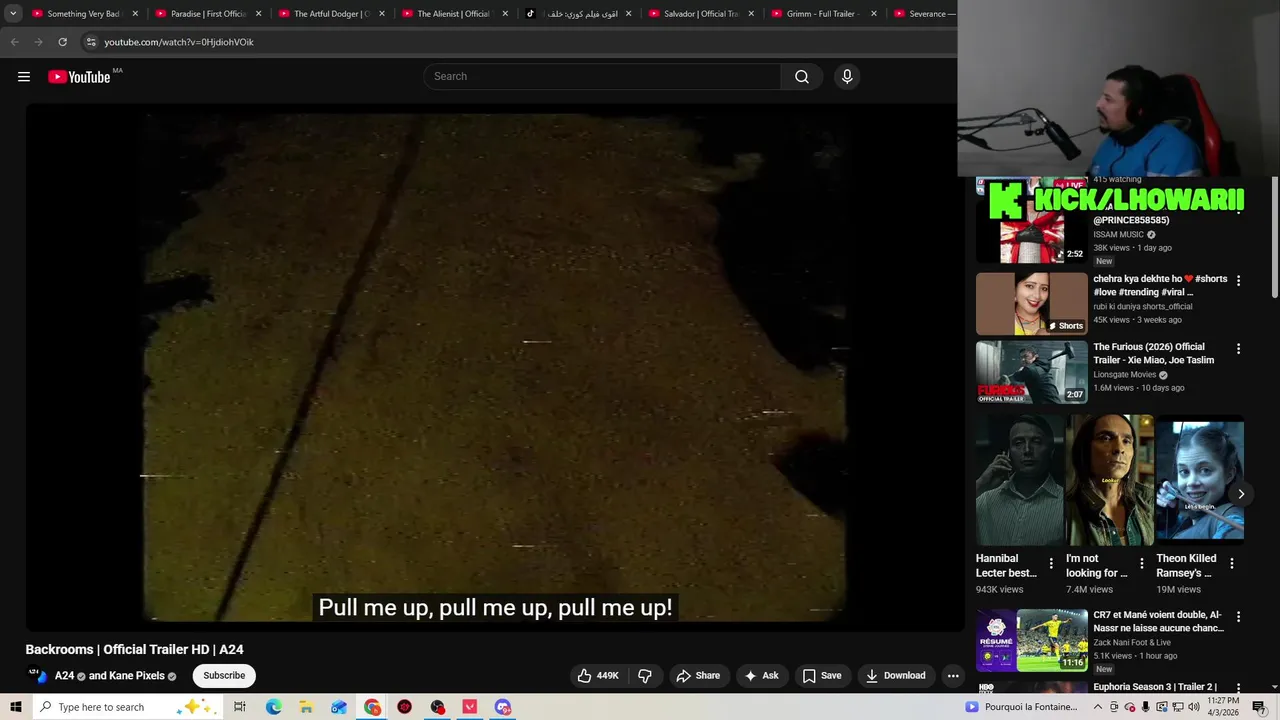The height and width of the screenshot is (720, 1280).
Task: Switch to the Grimm - Full Trailer tab
Action: [x=824, y=14]
